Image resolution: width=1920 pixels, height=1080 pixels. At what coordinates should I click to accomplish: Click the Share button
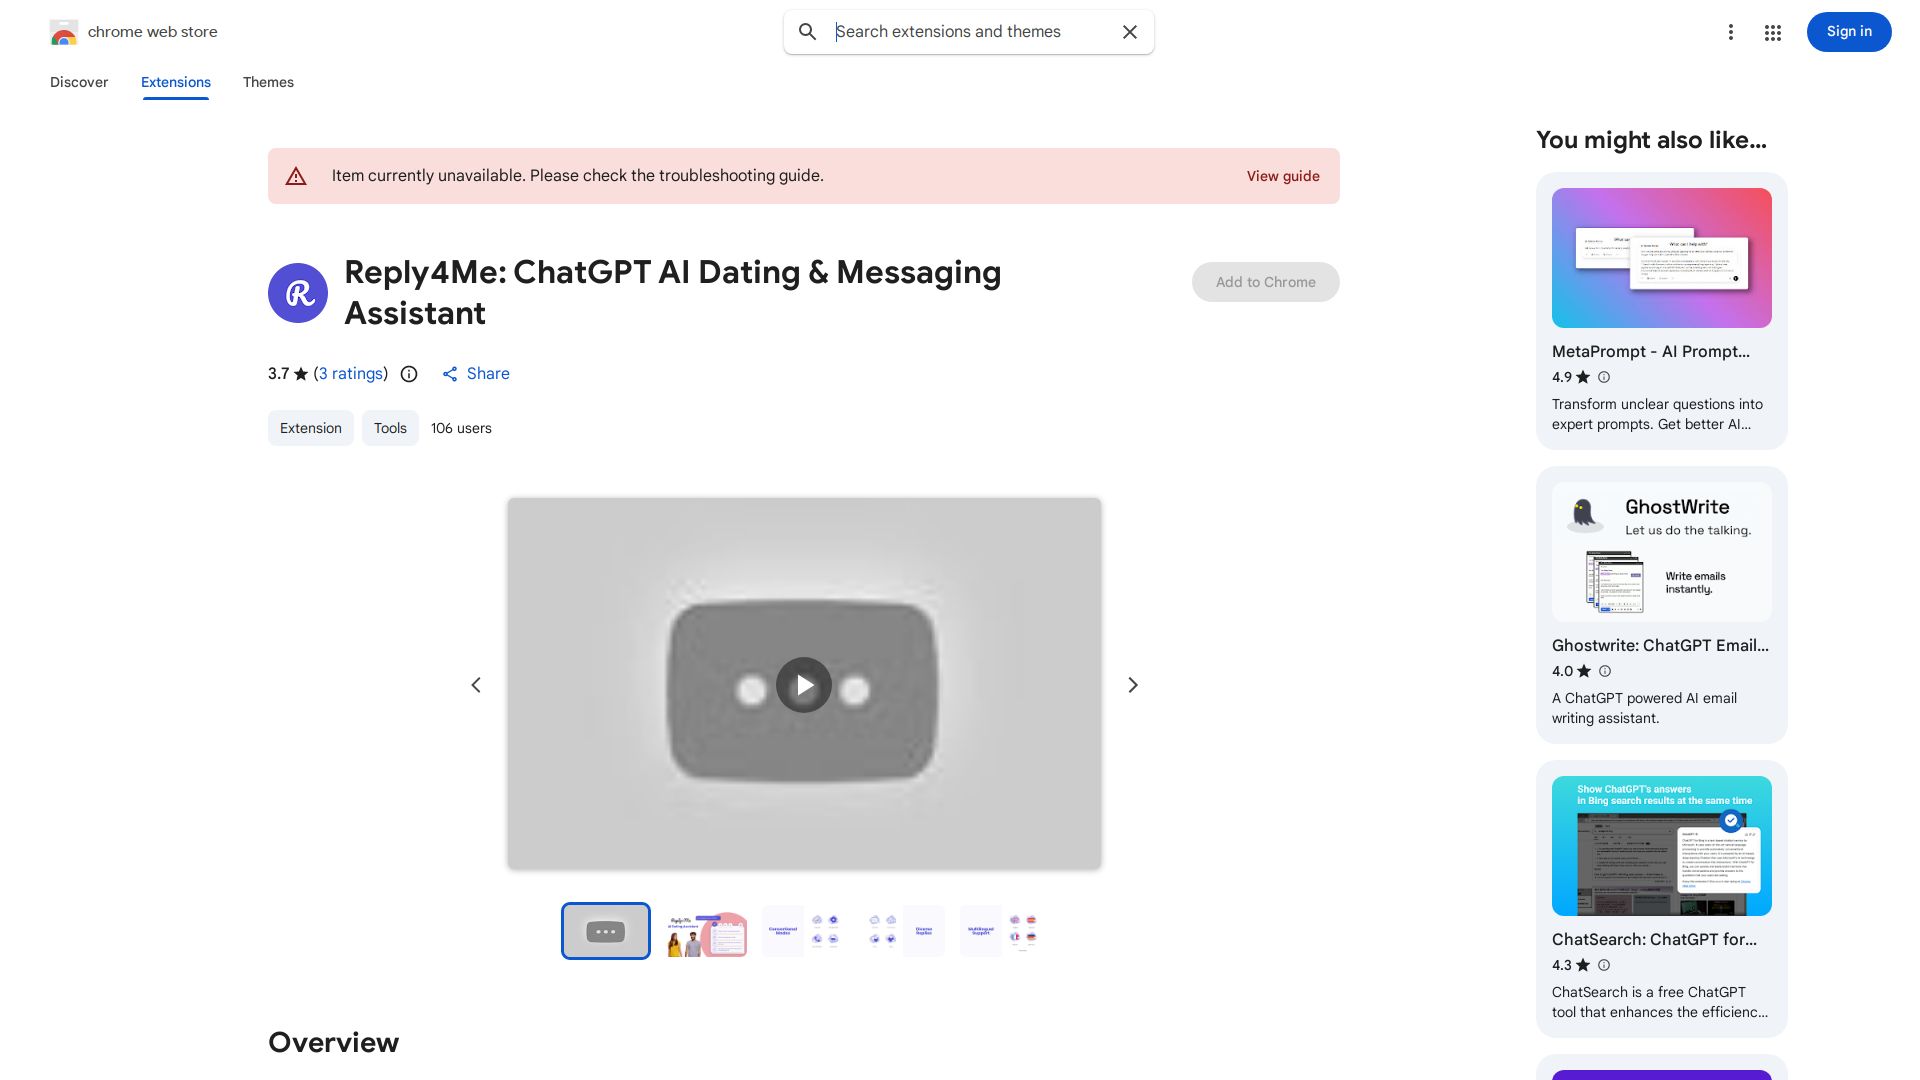click(476, 374)
